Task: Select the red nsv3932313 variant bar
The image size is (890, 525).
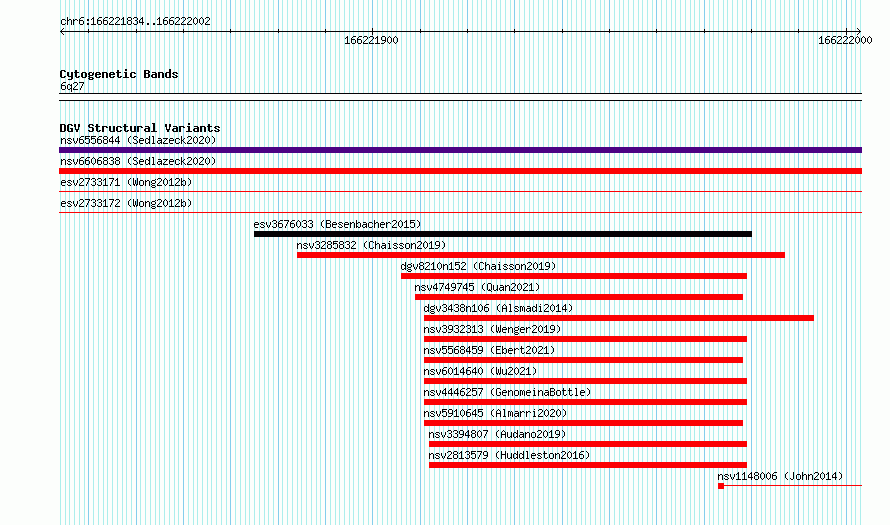Action: coord(585,339)
